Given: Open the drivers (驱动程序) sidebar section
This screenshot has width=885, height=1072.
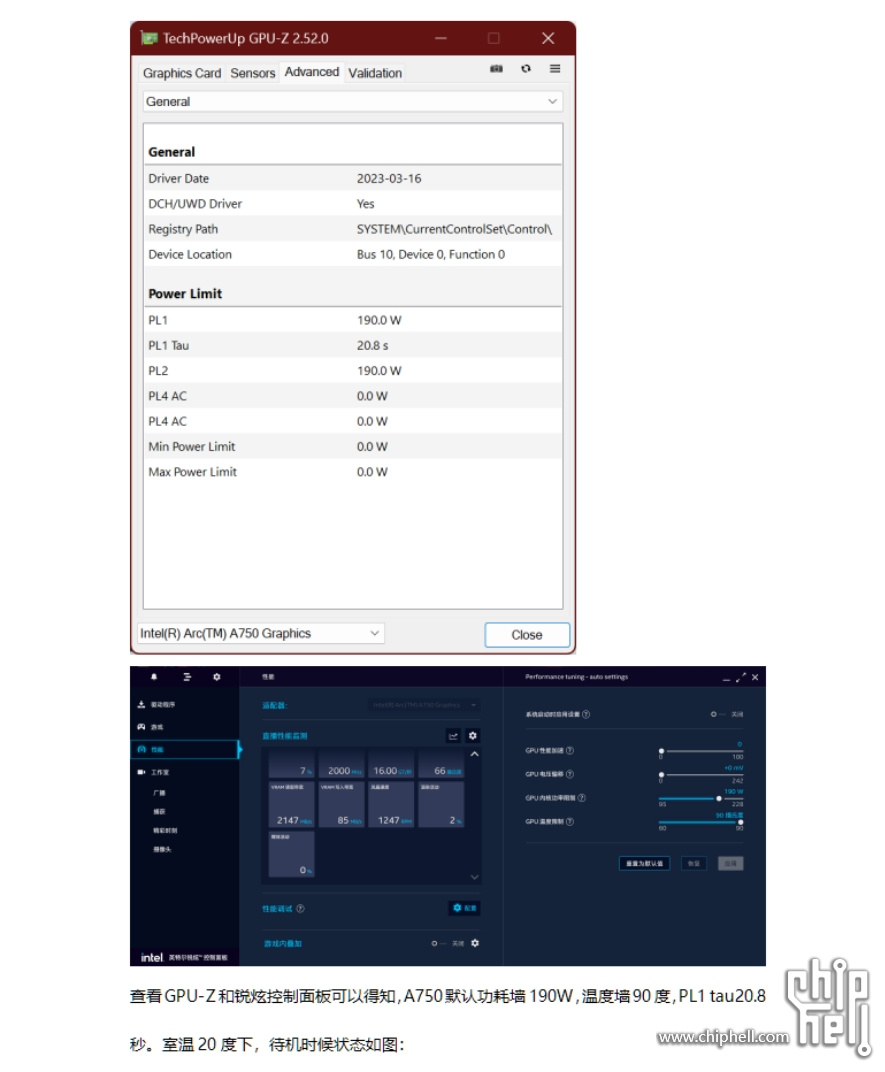Looking at the screenshot, I should [x=157, y=704].
